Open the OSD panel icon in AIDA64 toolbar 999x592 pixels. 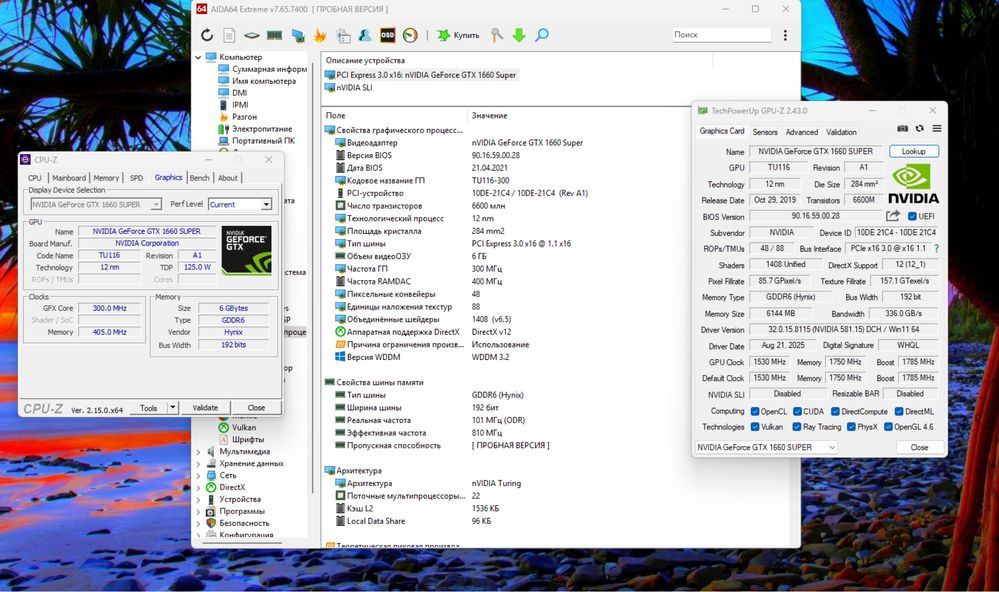coord(387,35)
